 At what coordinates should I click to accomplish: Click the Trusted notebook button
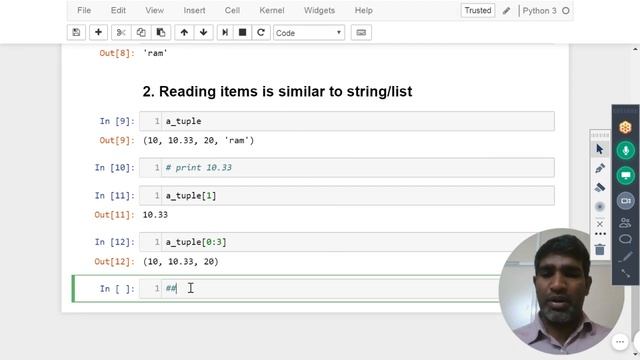pyautogui.click(x=478, y=11)
